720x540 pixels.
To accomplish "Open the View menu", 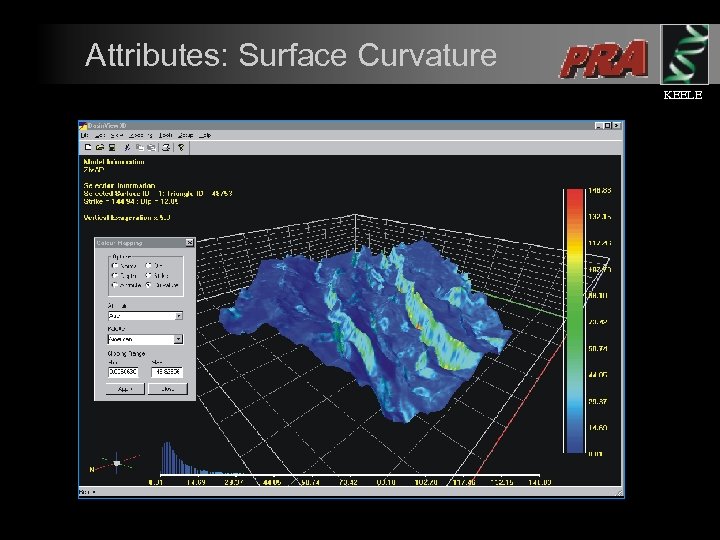I will click(x=117, y=135).
